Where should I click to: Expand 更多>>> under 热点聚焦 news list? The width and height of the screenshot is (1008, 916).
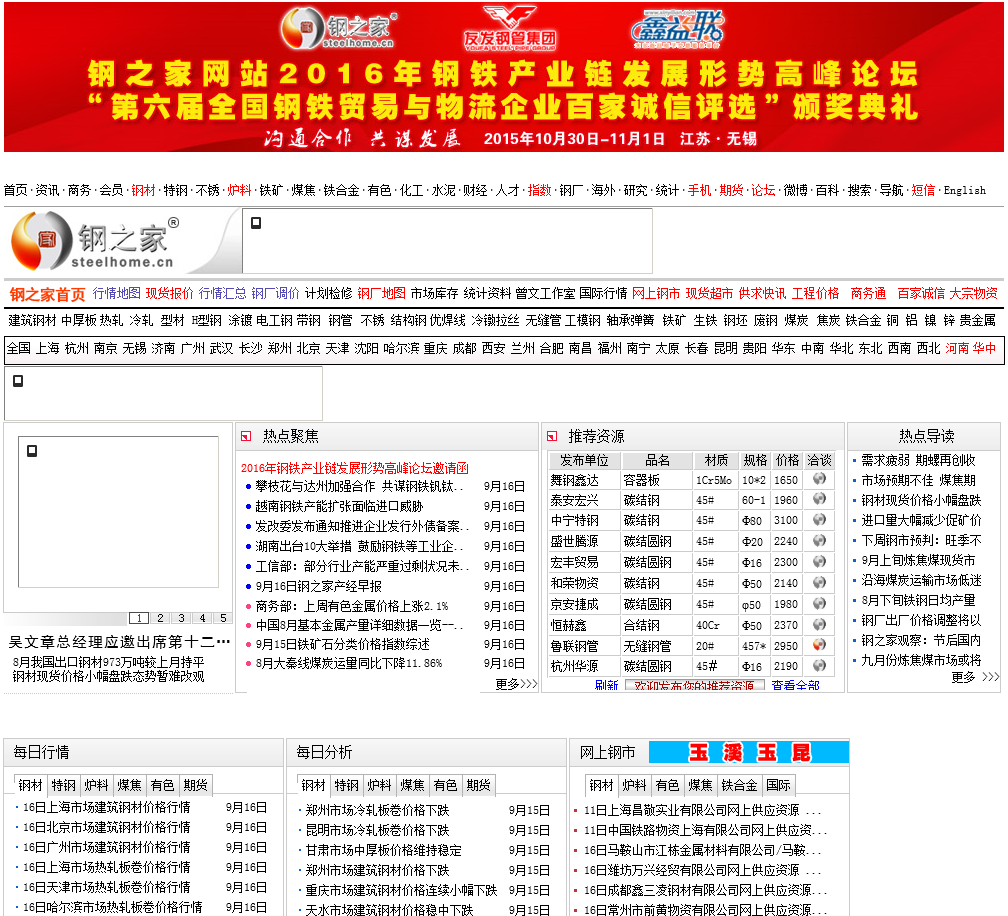click(516, 684)
